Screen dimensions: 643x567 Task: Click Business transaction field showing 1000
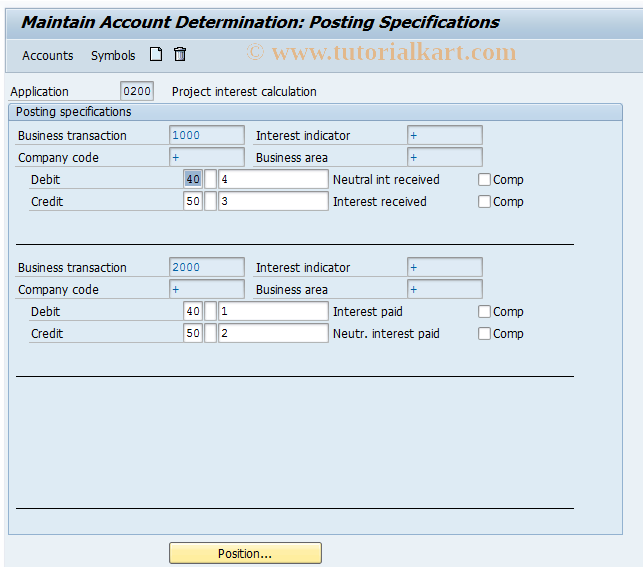pos(207,135)
